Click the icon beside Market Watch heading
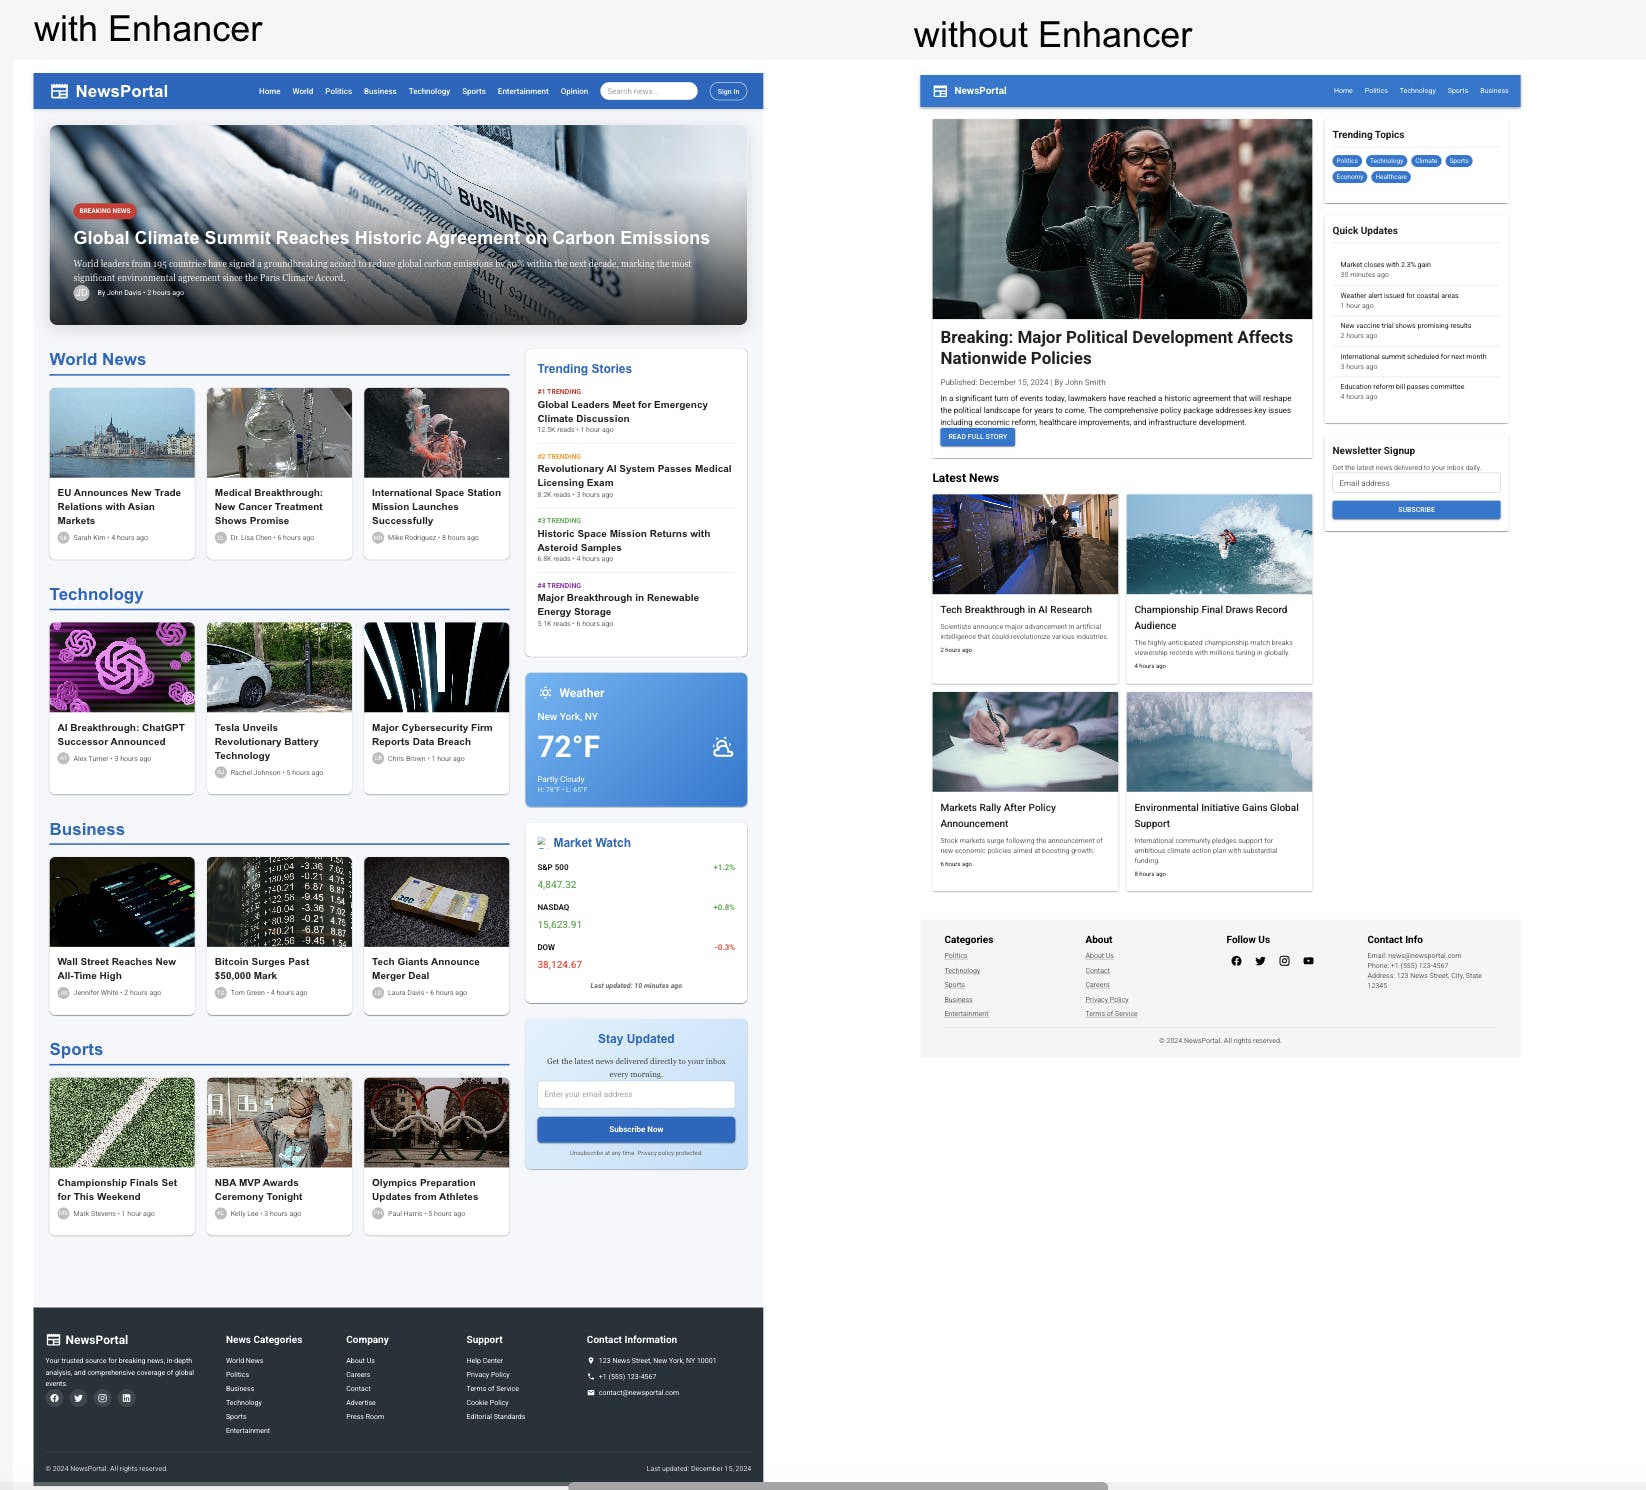Screen dimensions: 1646x1490 pos(542,842)
